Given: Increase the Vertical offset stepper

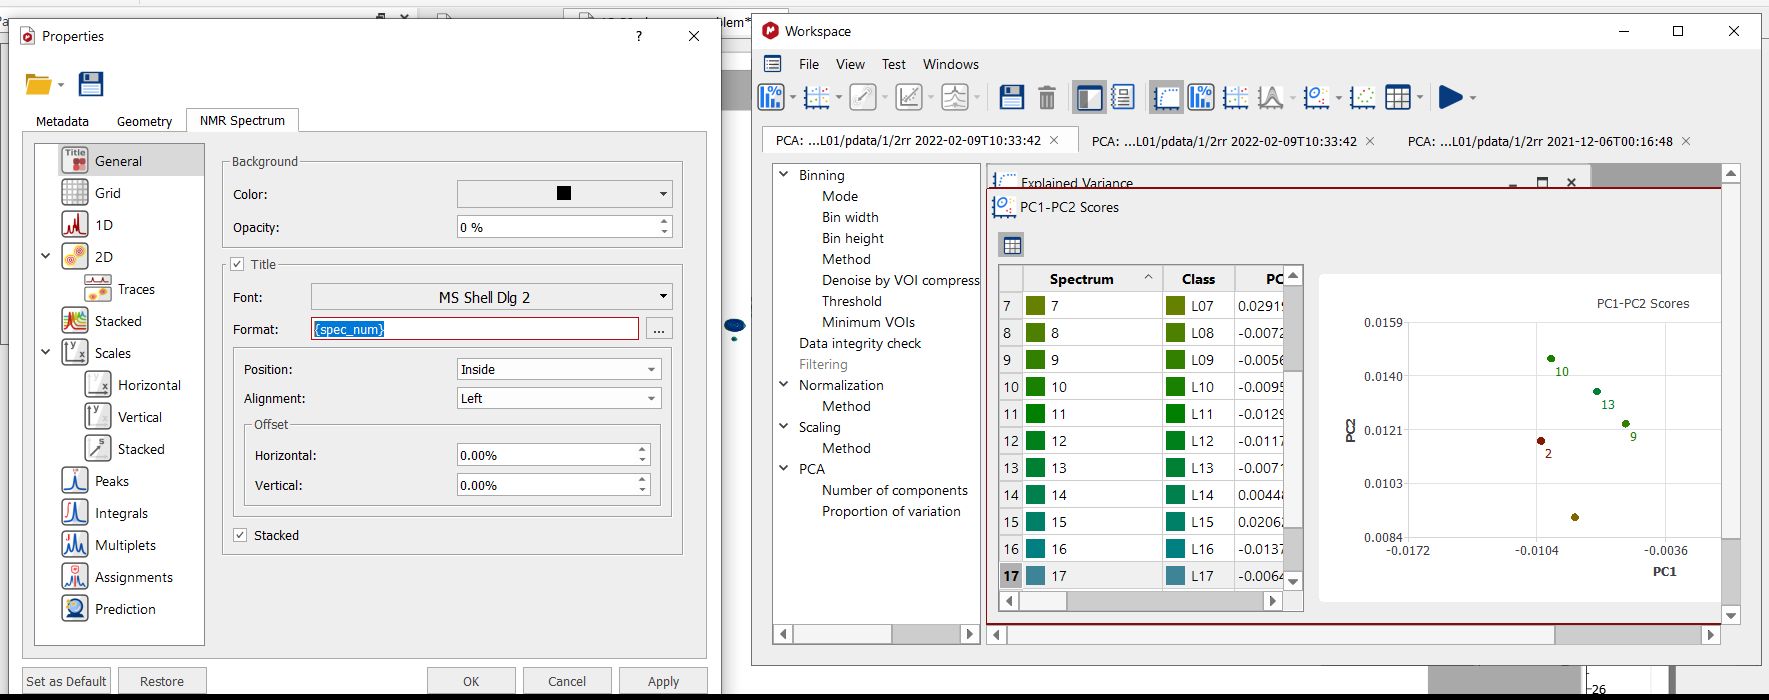Looking at the screenshot, I should (x=642, y=479).
